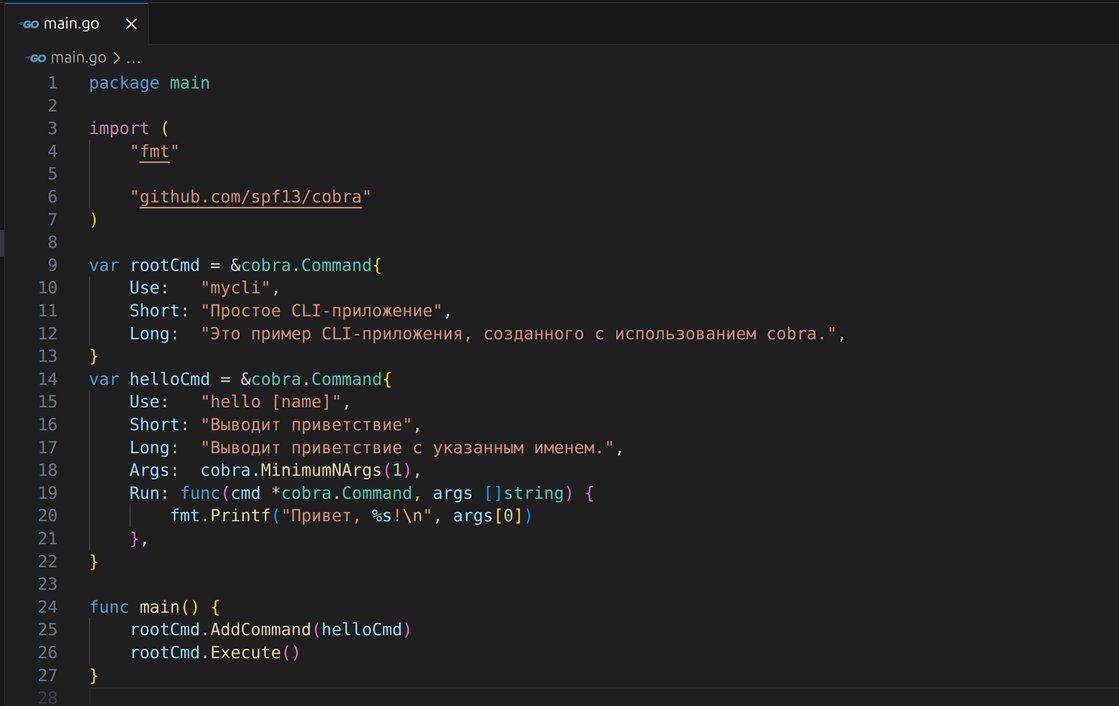
Task: Click line number 9 in the gutter
Action: (x=52, y=265)
